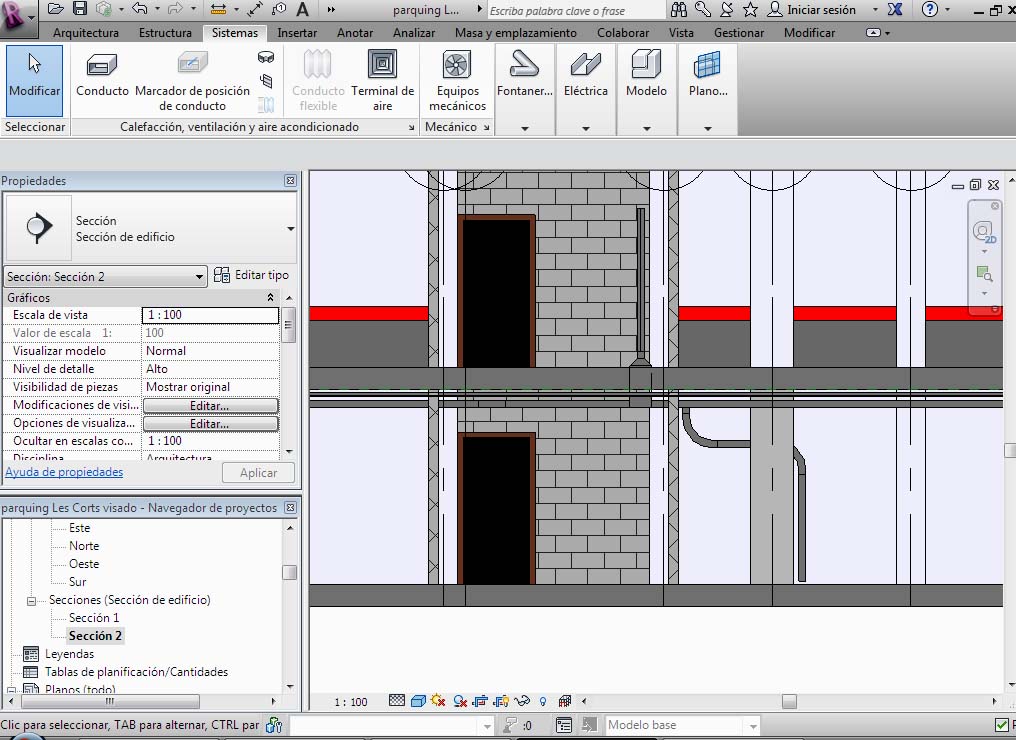
Task: Expand the Fontanería panel dropdown
Action: pos(524,128)
